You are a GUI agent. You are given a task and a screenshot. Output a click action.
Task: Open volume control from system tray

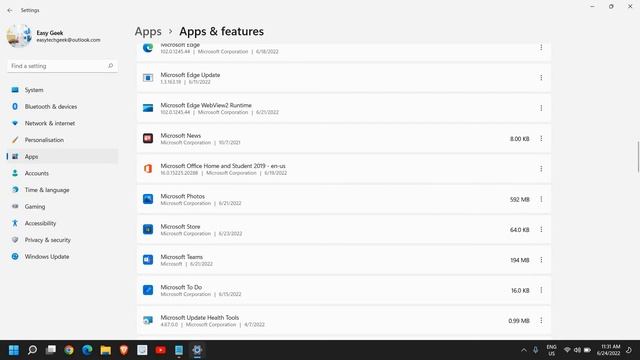pyautogui.click(x=577, y=350)
